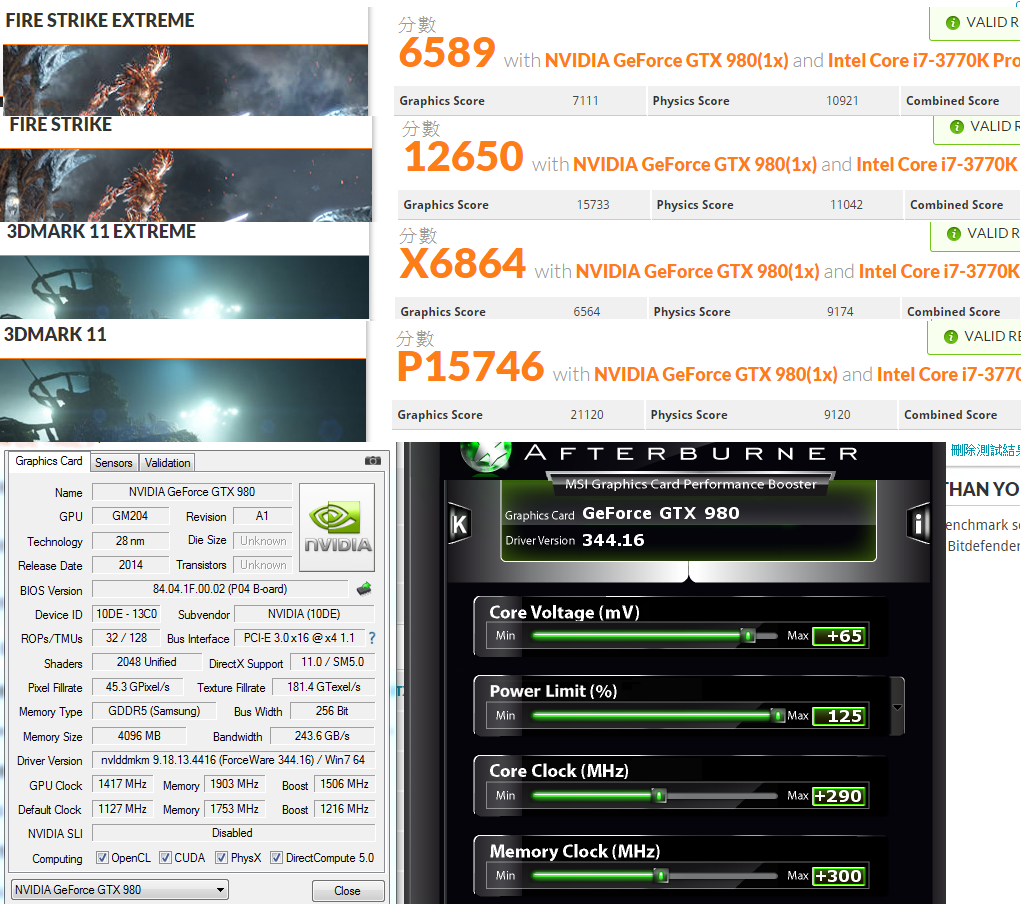Click the Fire Strike thumbnail image

pos(186,186)
